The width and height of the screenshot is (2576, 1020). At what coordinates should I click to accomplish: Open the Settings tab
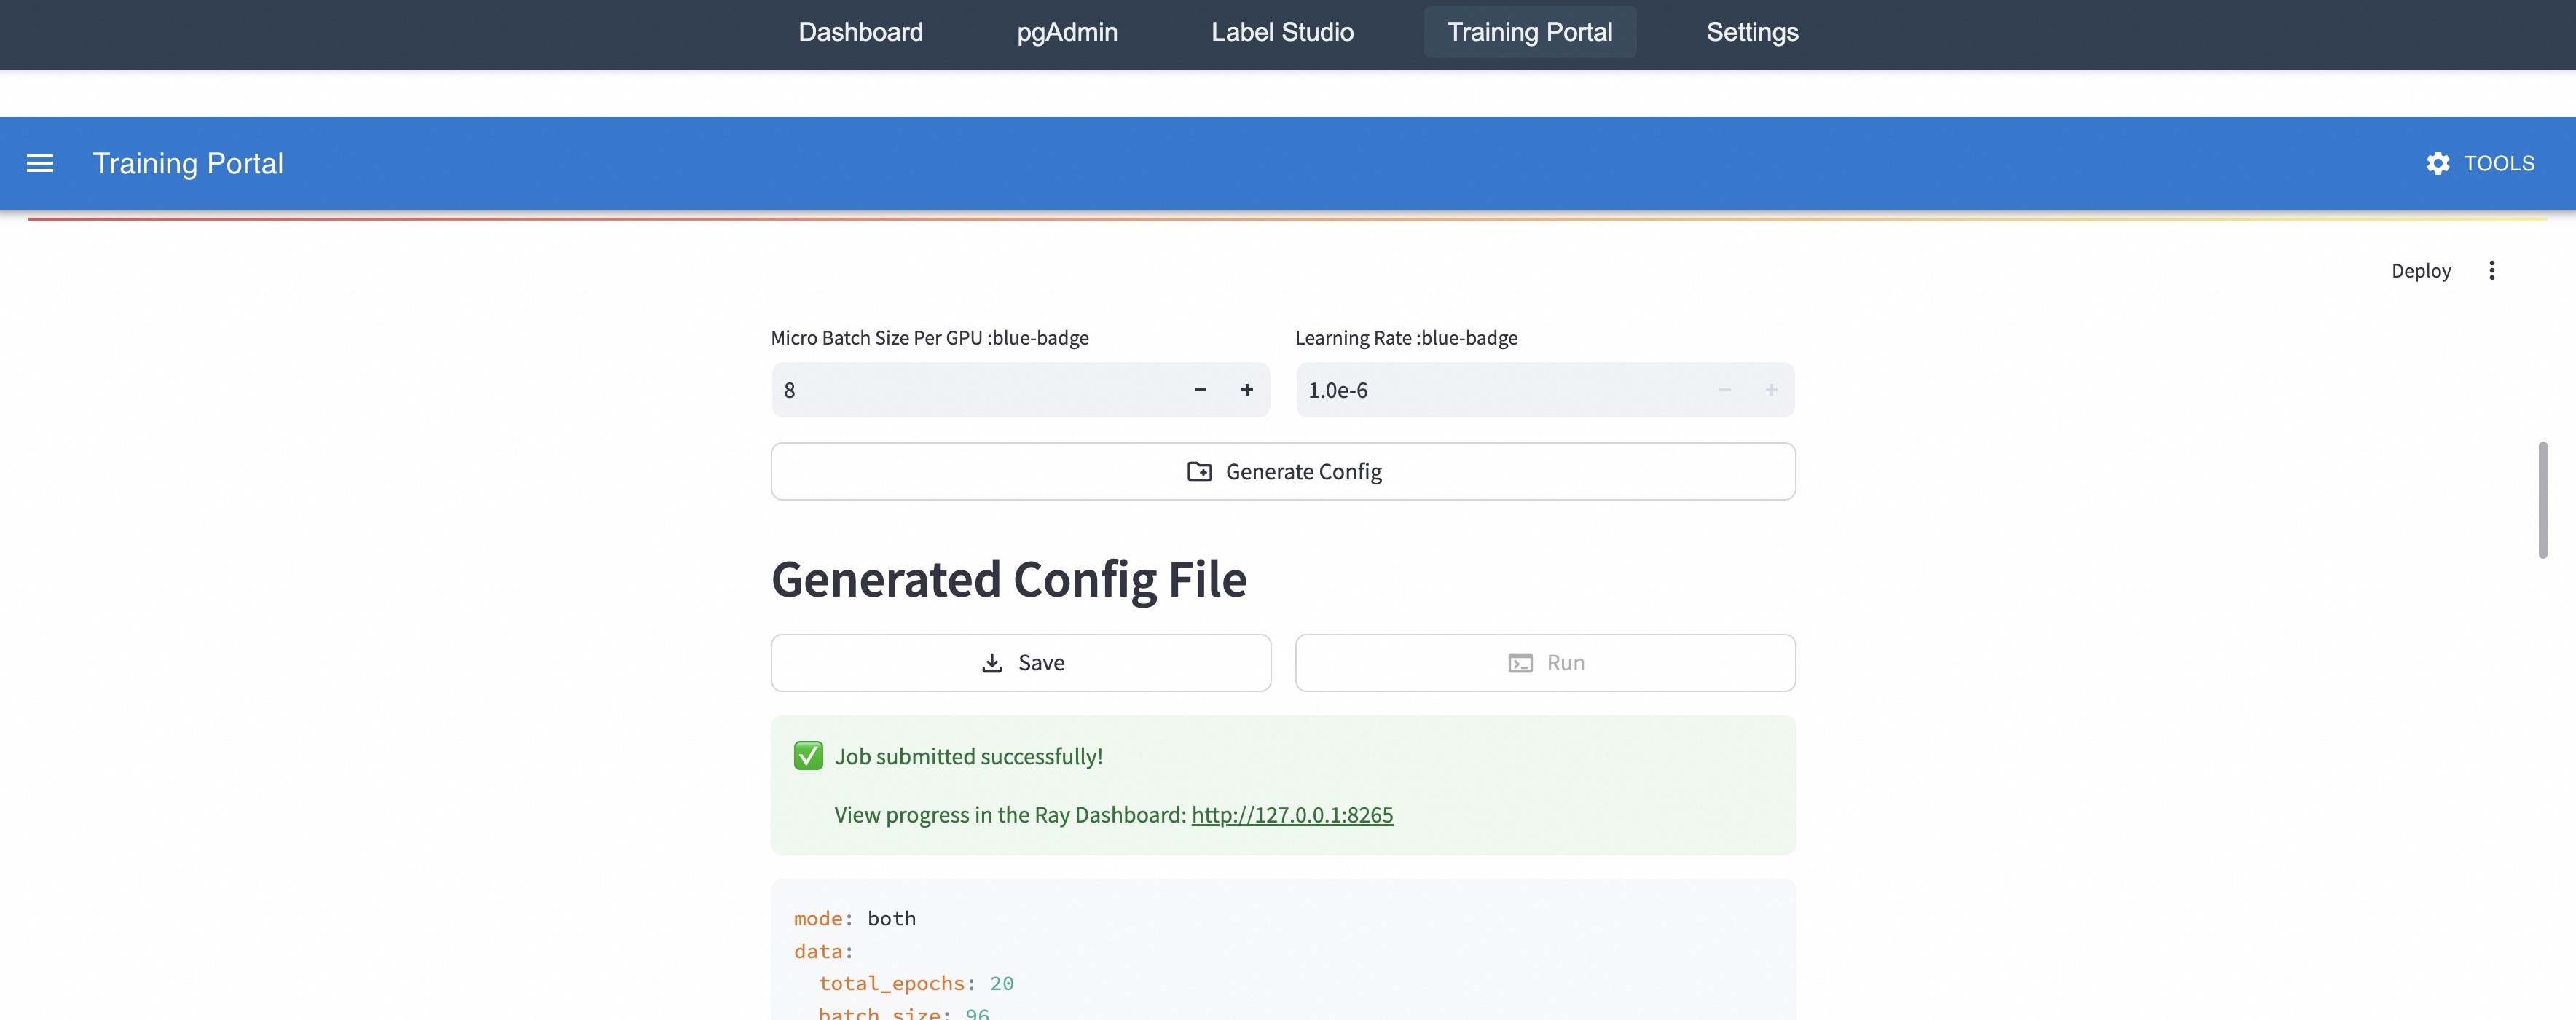coord(1752,32)
